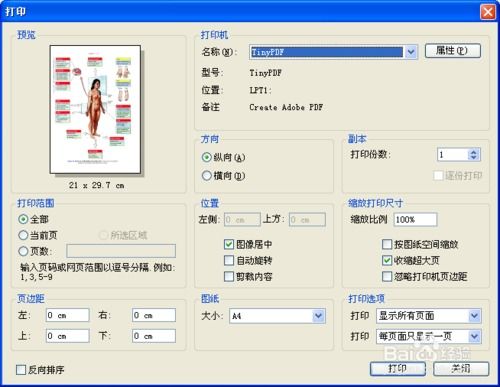This screenshot has width=500, height=387.
Task: Increase the 打印份数 copies spinner
Action: 473,151
